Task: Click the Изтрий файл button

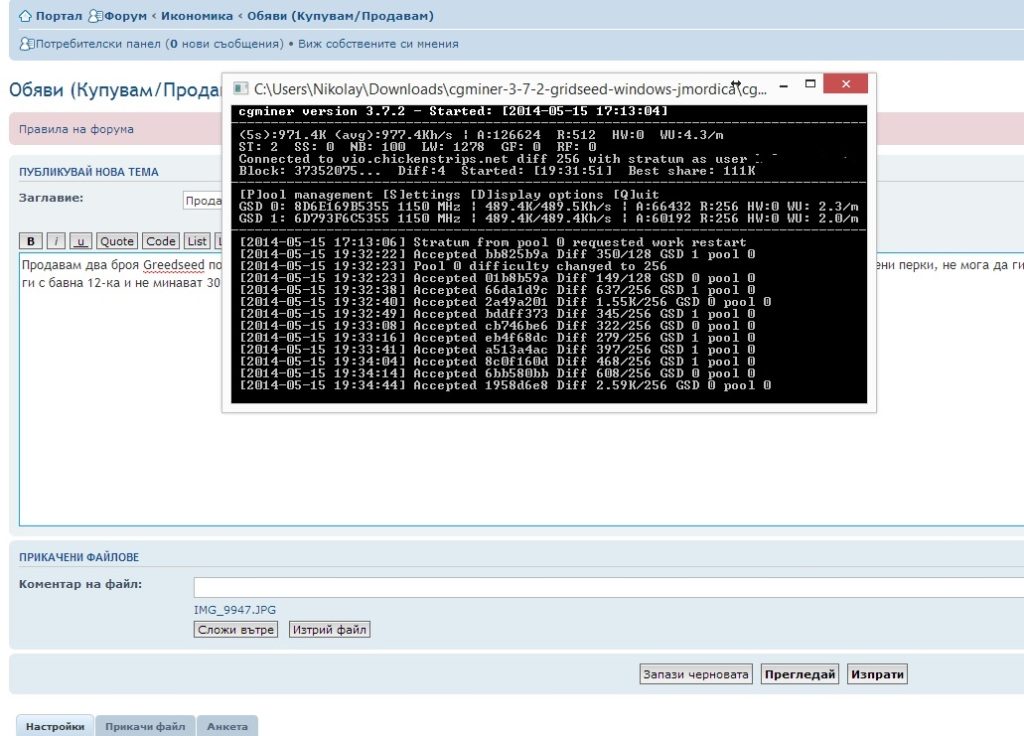Action: [x=330, y=629]
